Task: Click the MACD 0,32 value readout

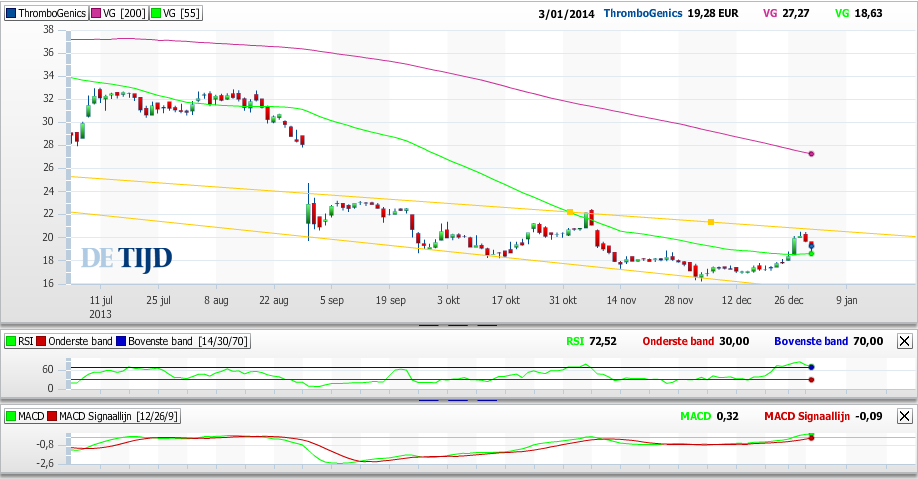Action: [709, 416]
